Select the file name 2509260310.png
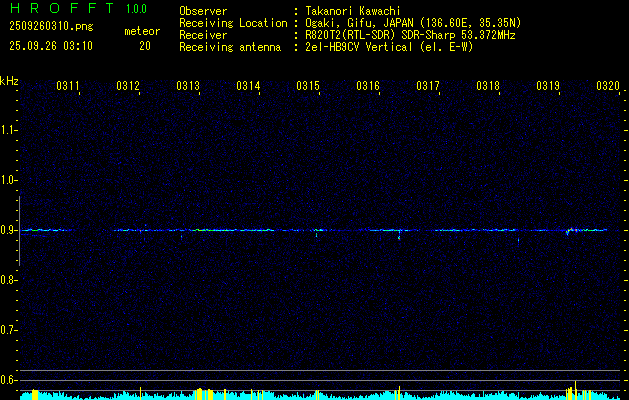629x400 pixels. point(51,27)
